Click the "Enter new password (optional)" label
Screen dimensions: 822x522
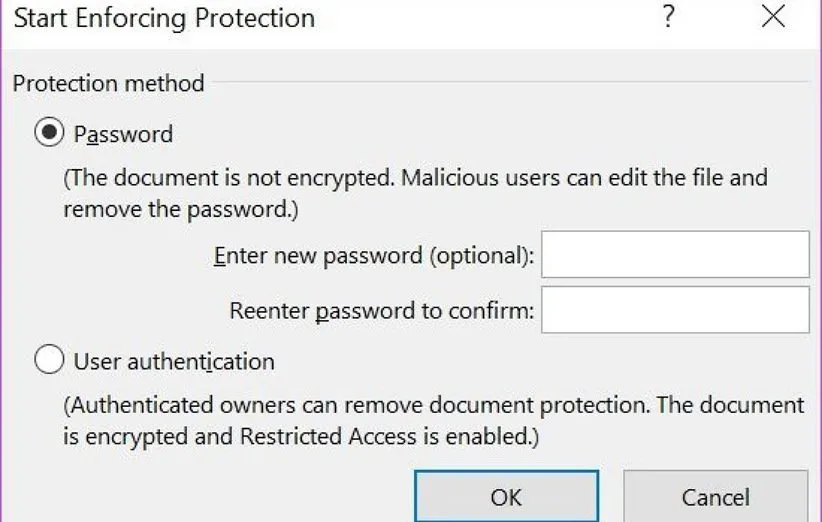click(374, 256)
